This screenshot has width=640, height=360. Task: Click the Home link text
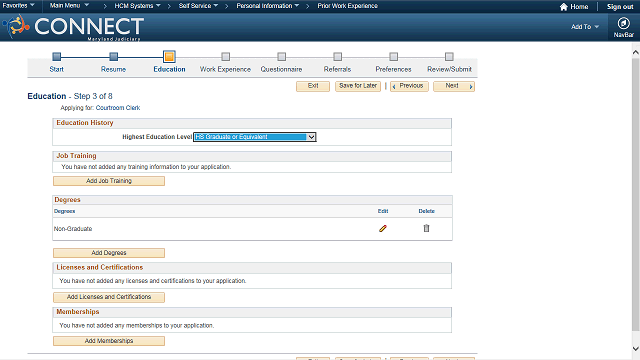(x=579, y=7)
